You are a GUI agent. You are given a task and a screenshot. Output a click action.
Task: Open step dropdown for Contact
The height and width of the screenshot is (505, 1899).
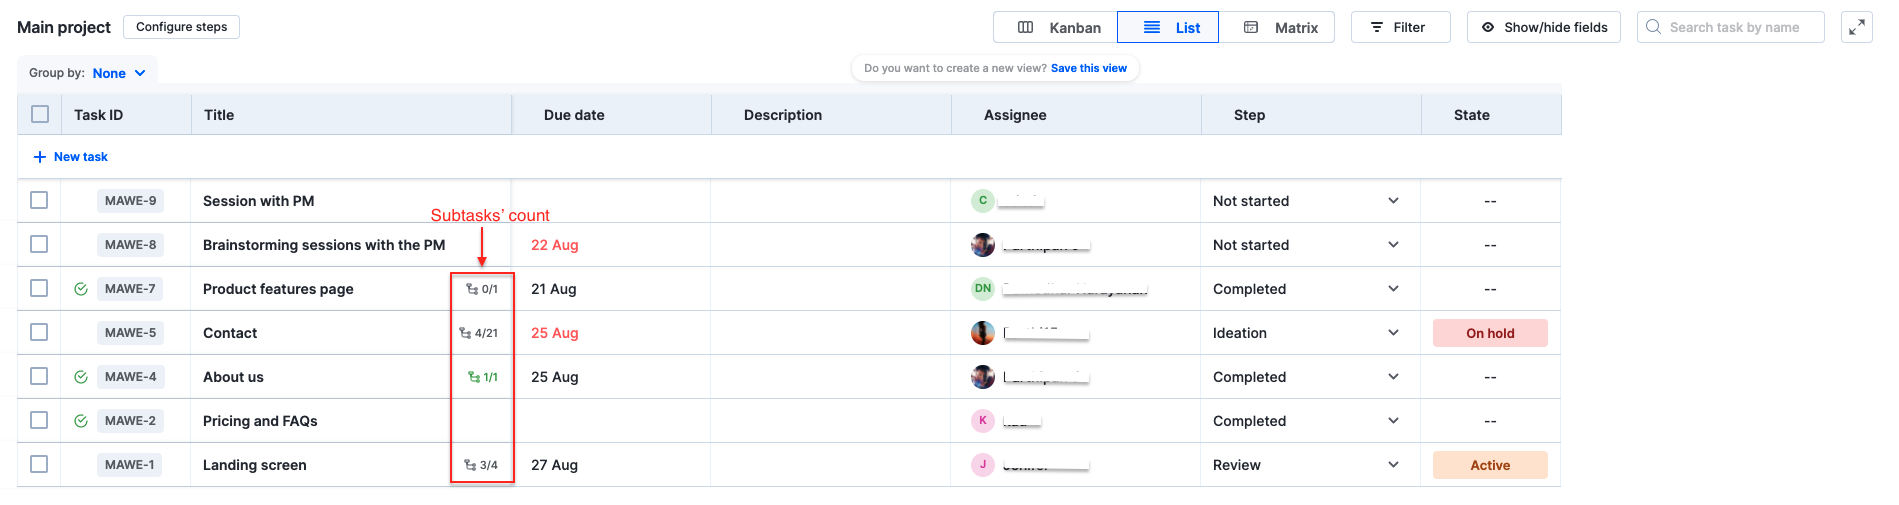tap(1393, 333)
